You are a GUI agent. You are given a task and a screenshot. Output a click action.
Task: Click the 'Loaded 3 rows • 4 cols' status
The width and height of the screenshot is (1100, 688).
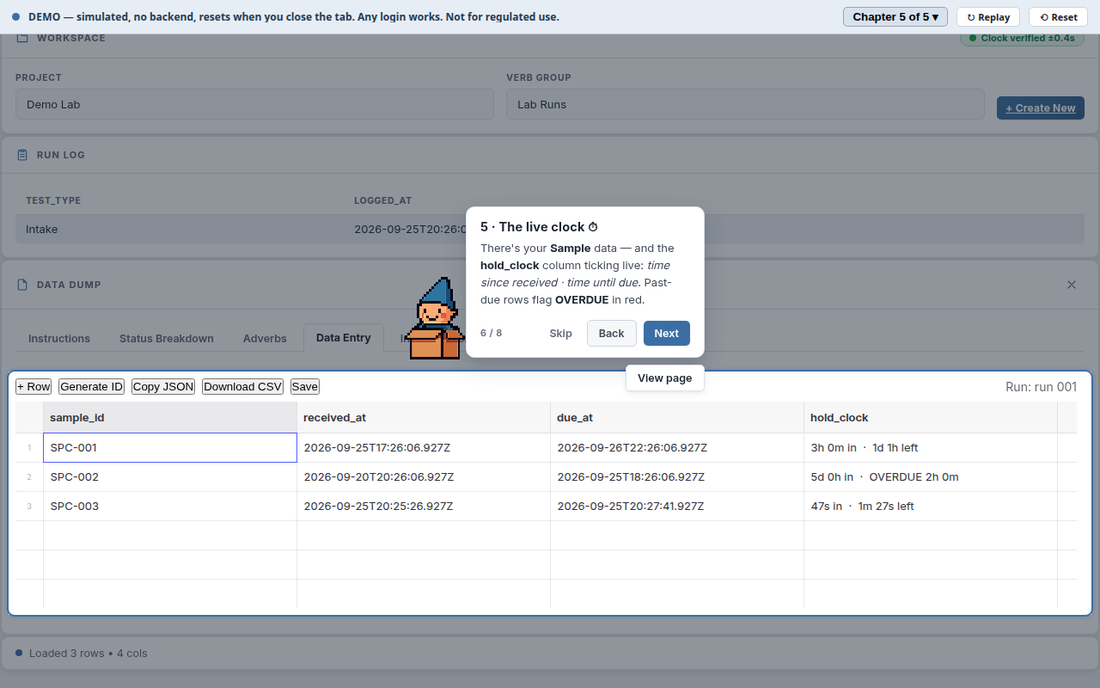88,653
